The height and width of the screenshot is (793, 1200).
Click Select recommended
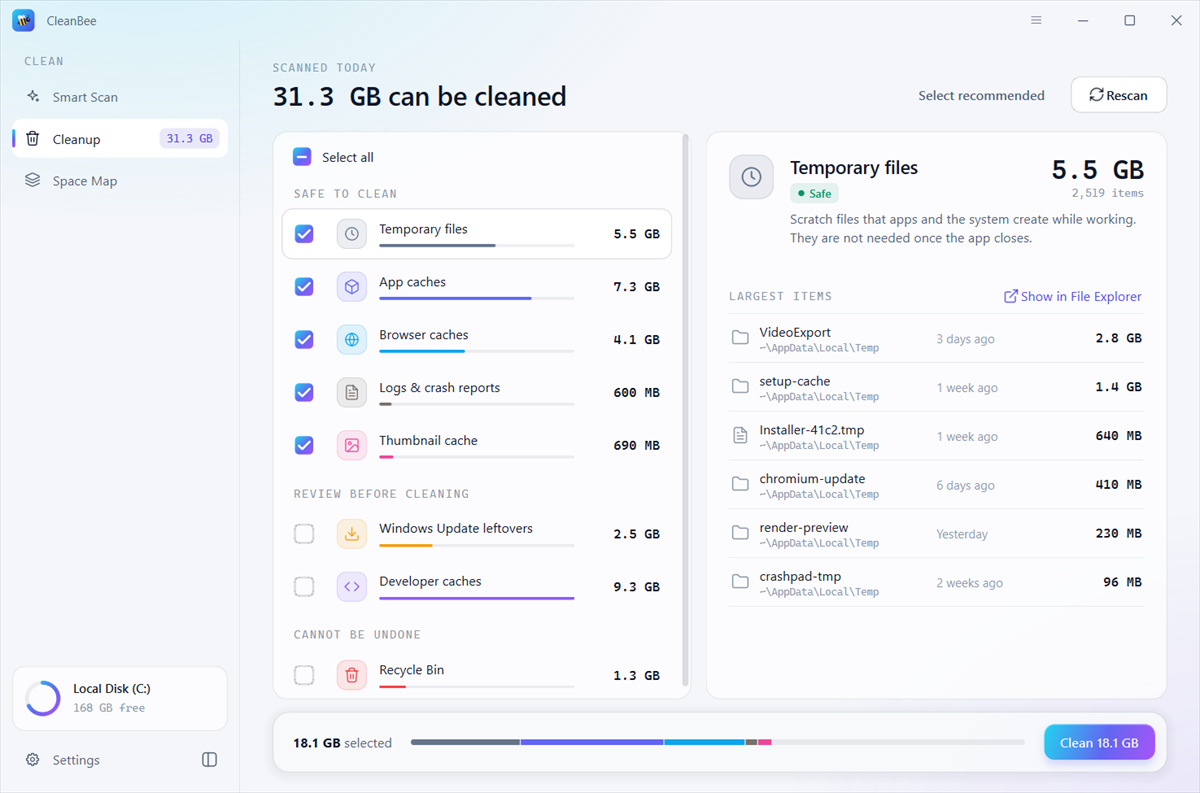coord(981,96)
